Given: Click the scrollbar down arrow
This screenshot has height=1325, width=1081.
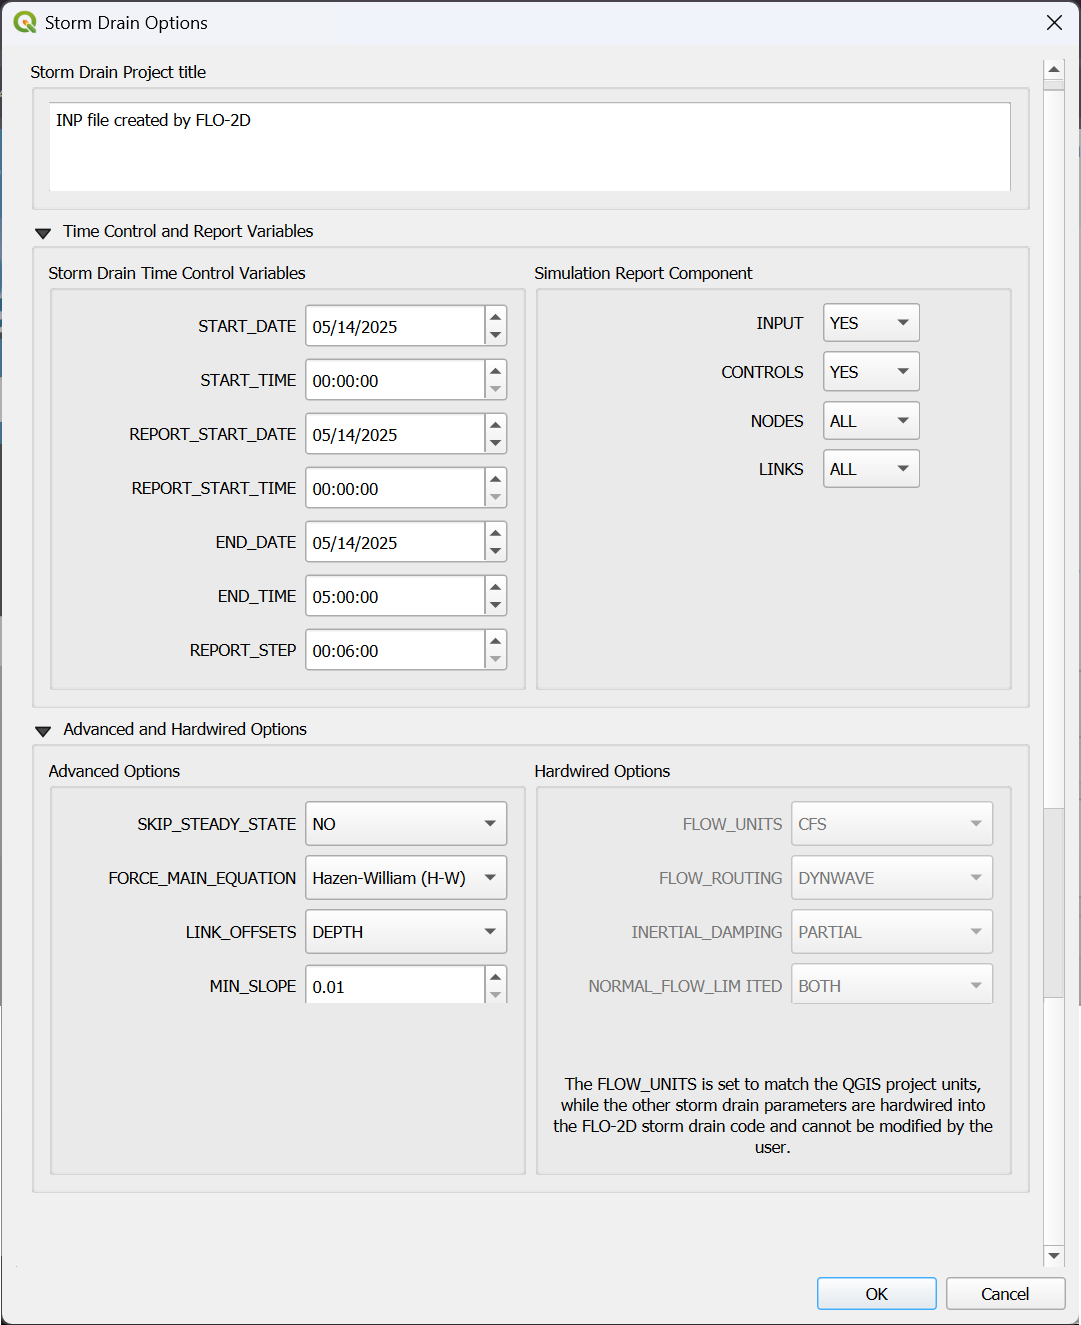Looking at the screenshot, I should (x=1053, y=1255).
